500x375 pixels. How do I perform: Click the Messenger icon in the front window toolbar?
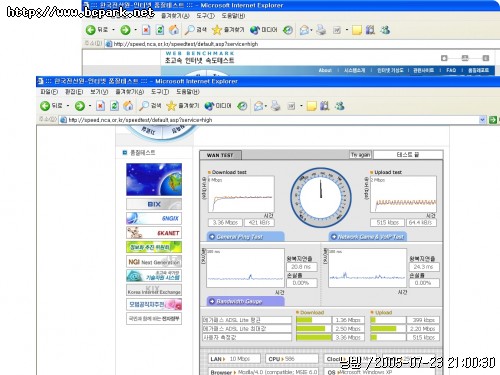coord(339,106)
